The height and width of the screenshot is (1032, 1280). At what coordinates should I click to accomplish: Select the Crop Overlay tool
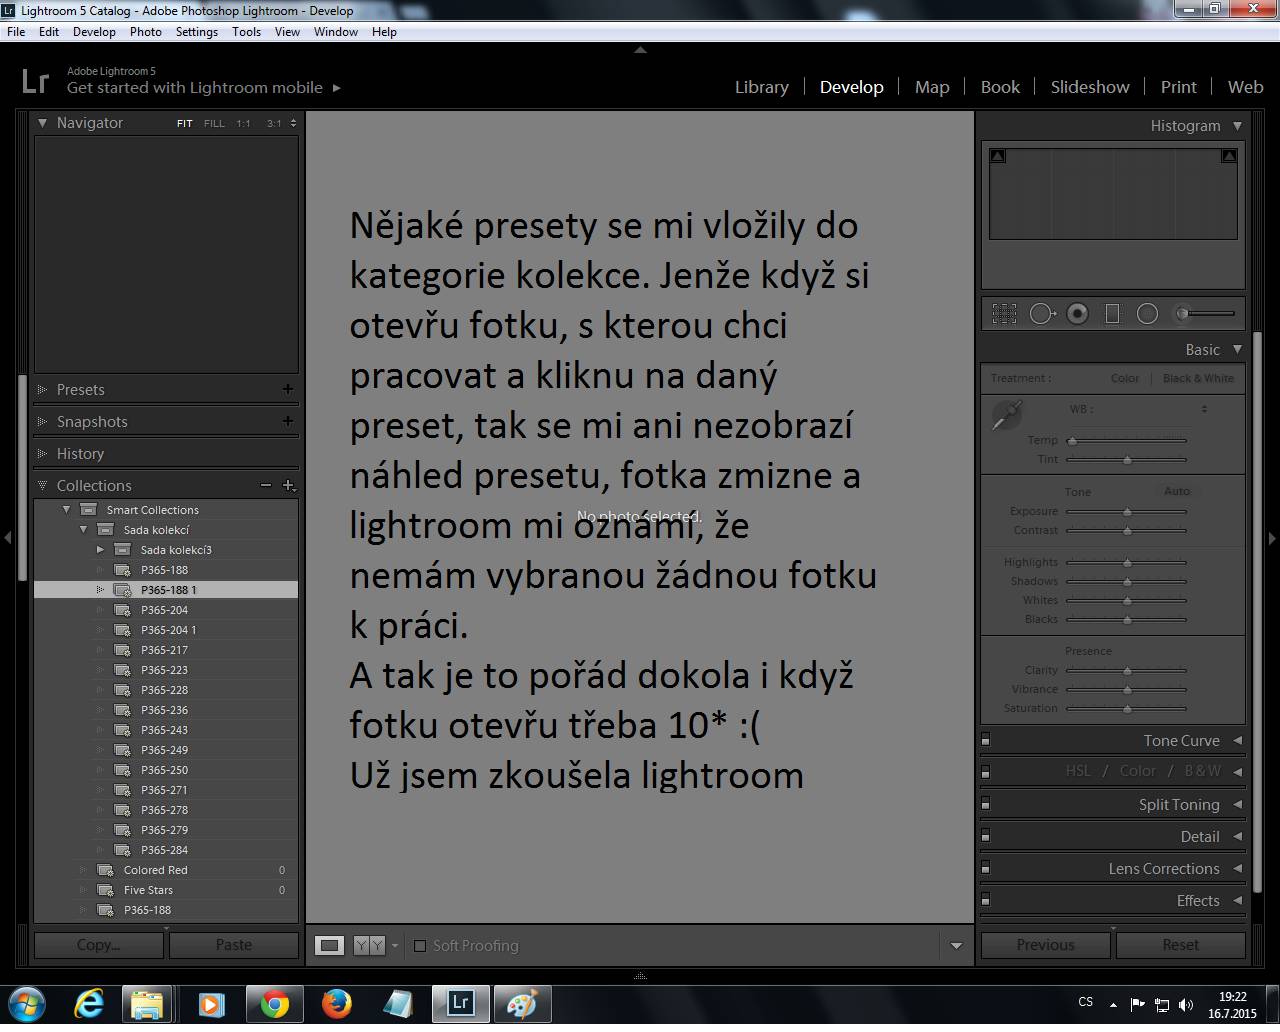1004,314
